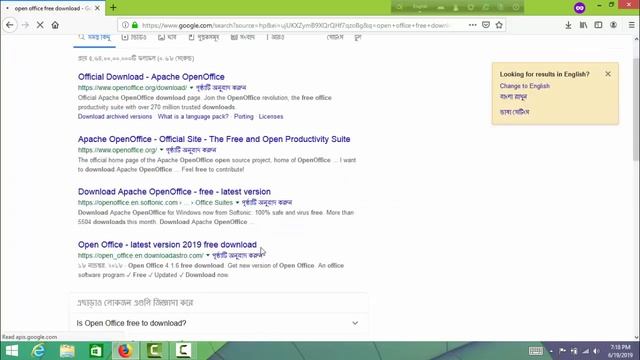
Task: Open File Explorer from the taskbar
Action: [x=67, y=351]
